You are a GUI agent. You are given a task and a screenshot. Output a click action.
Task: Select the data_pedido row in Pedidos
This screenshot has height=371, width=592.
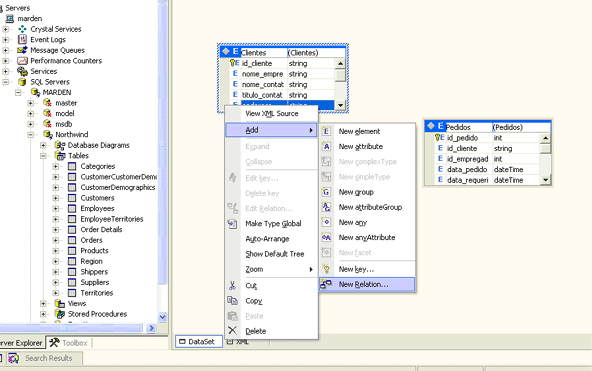[487, 169]
